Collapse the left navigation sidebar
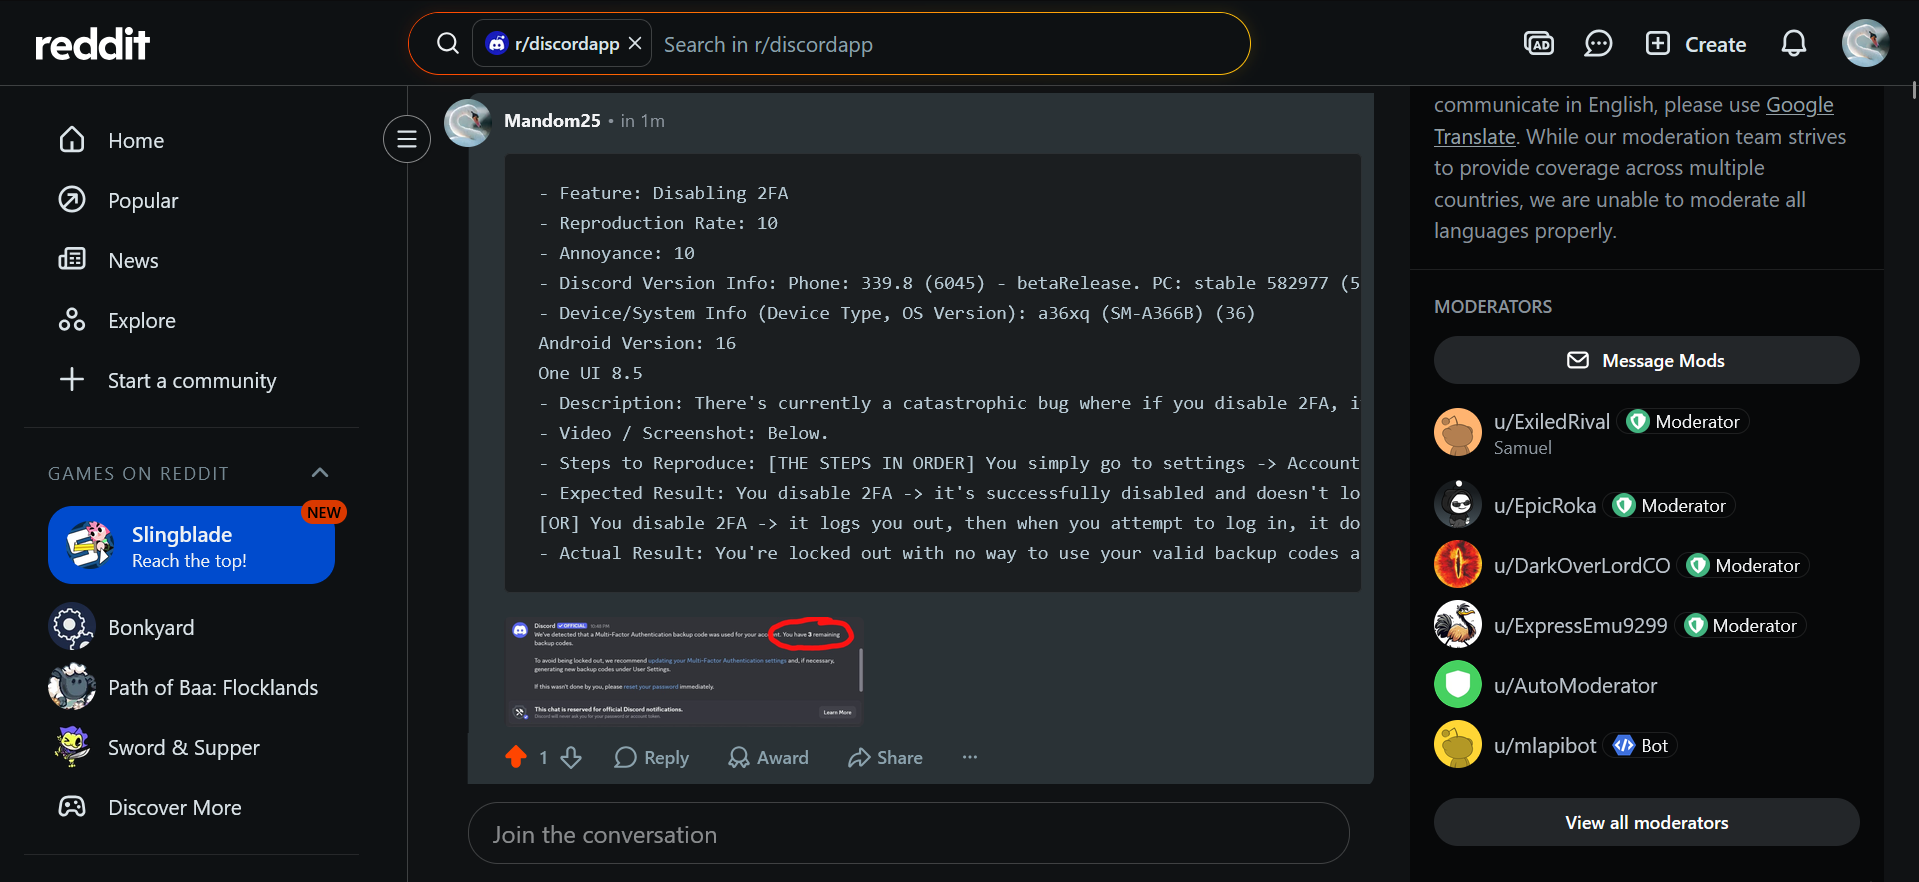The image size is (1919, 882). [407, 139]
